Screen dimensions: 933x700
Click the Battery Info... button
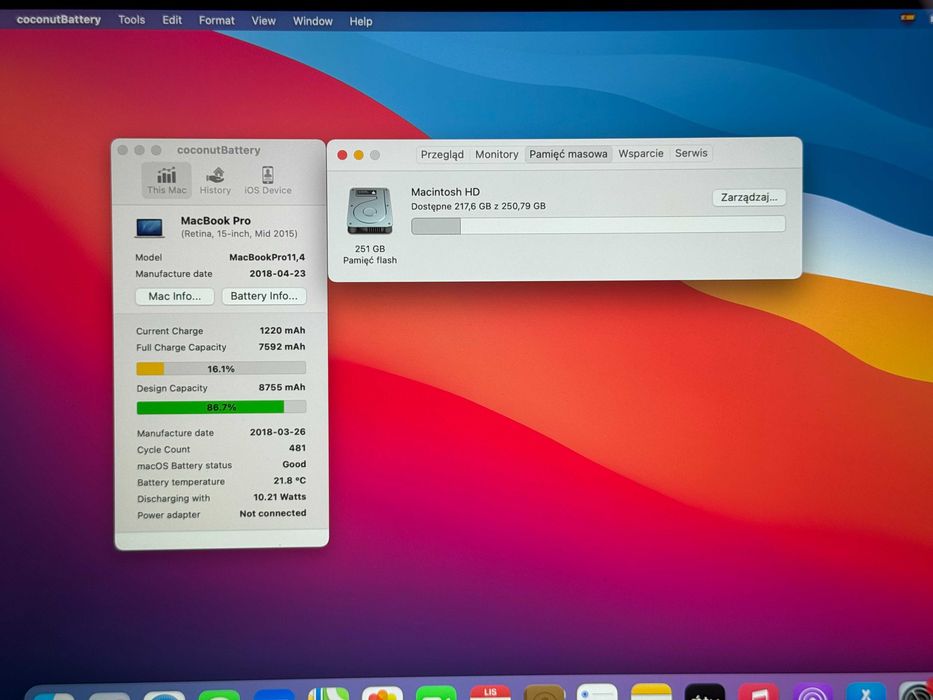pos(264,296)
